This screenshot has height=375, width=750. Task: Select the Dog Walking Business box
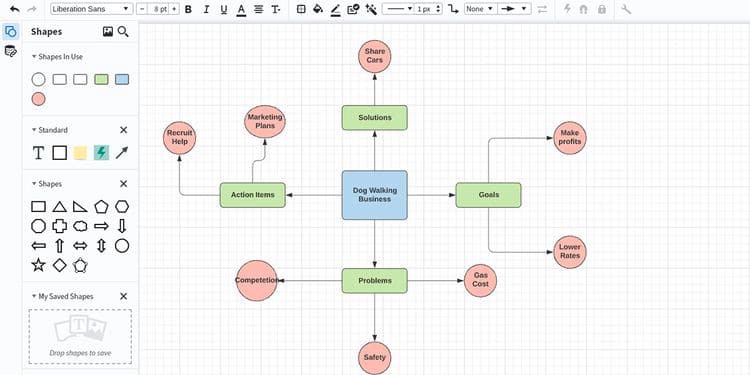375,195
